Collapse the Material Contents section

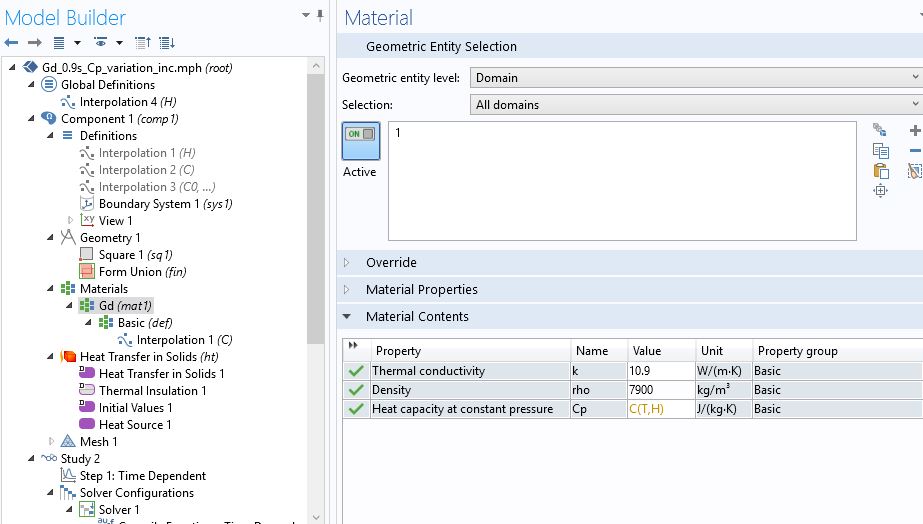coord(348,317)
